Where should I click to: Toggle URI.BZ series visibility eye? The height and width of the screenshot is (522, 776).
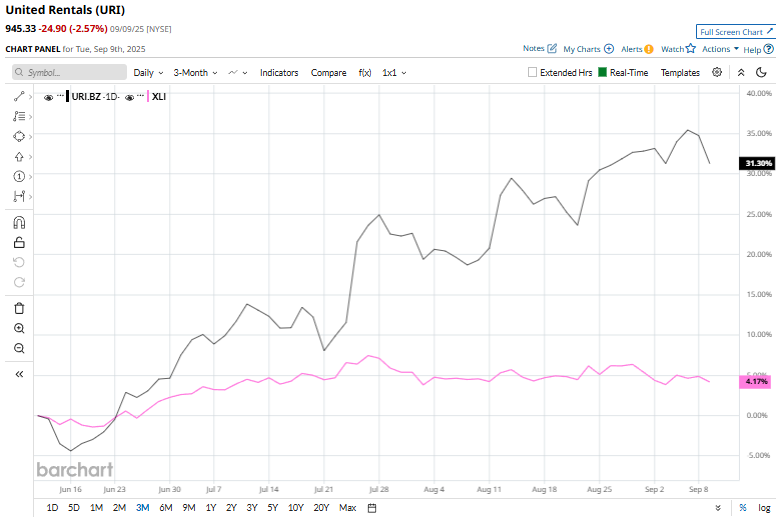point(48,97)
